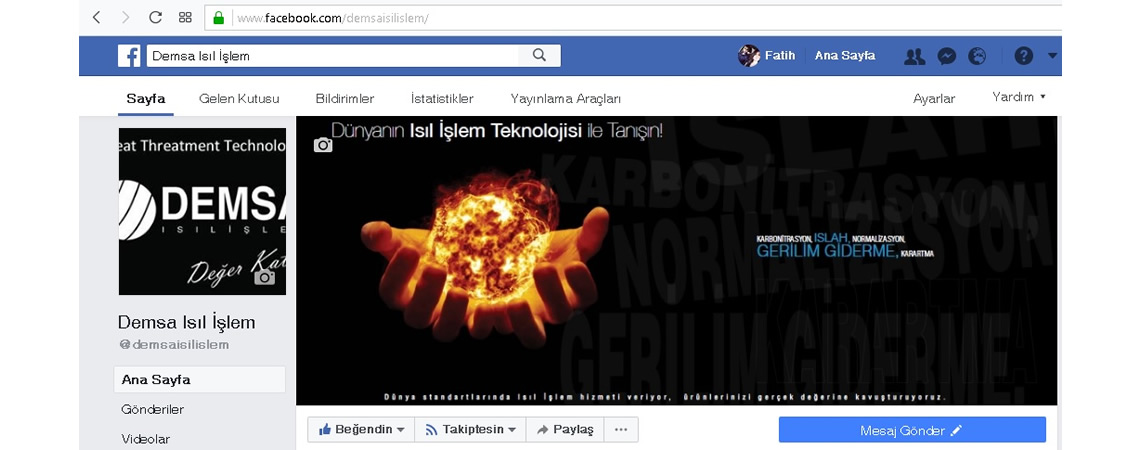
Task: Open the Messenger icon
Action: (947, 56)
